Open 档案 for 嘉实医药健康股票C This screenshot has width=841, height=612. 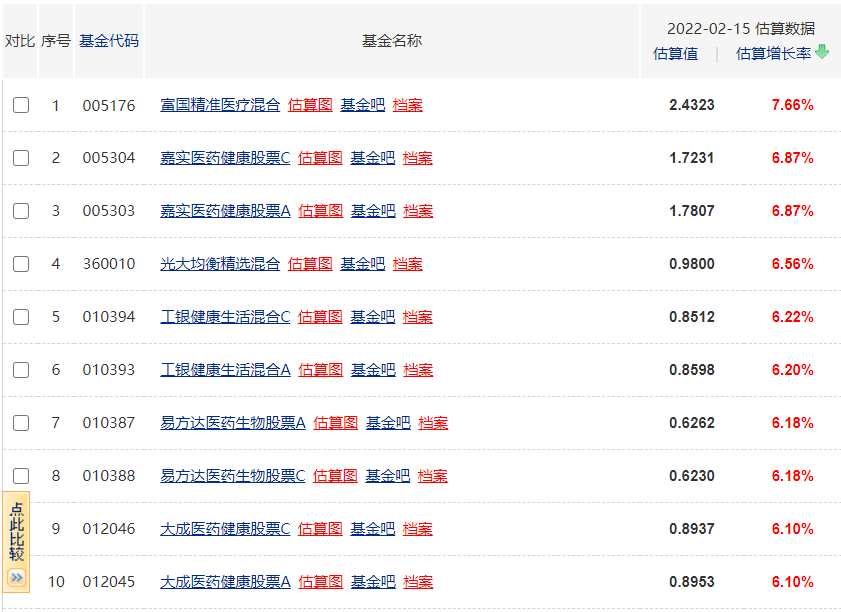click(418, 158)
